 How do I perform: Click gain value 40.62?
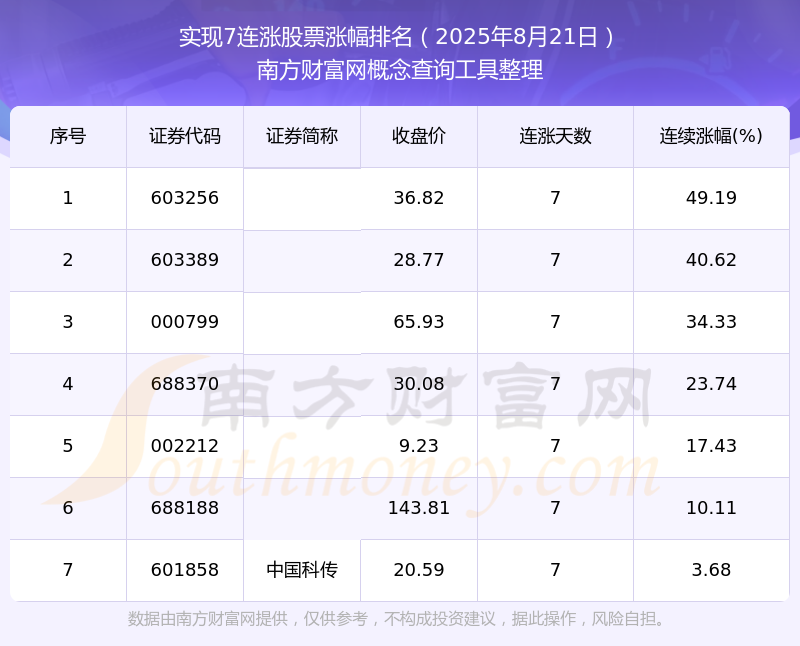(711, 260)
